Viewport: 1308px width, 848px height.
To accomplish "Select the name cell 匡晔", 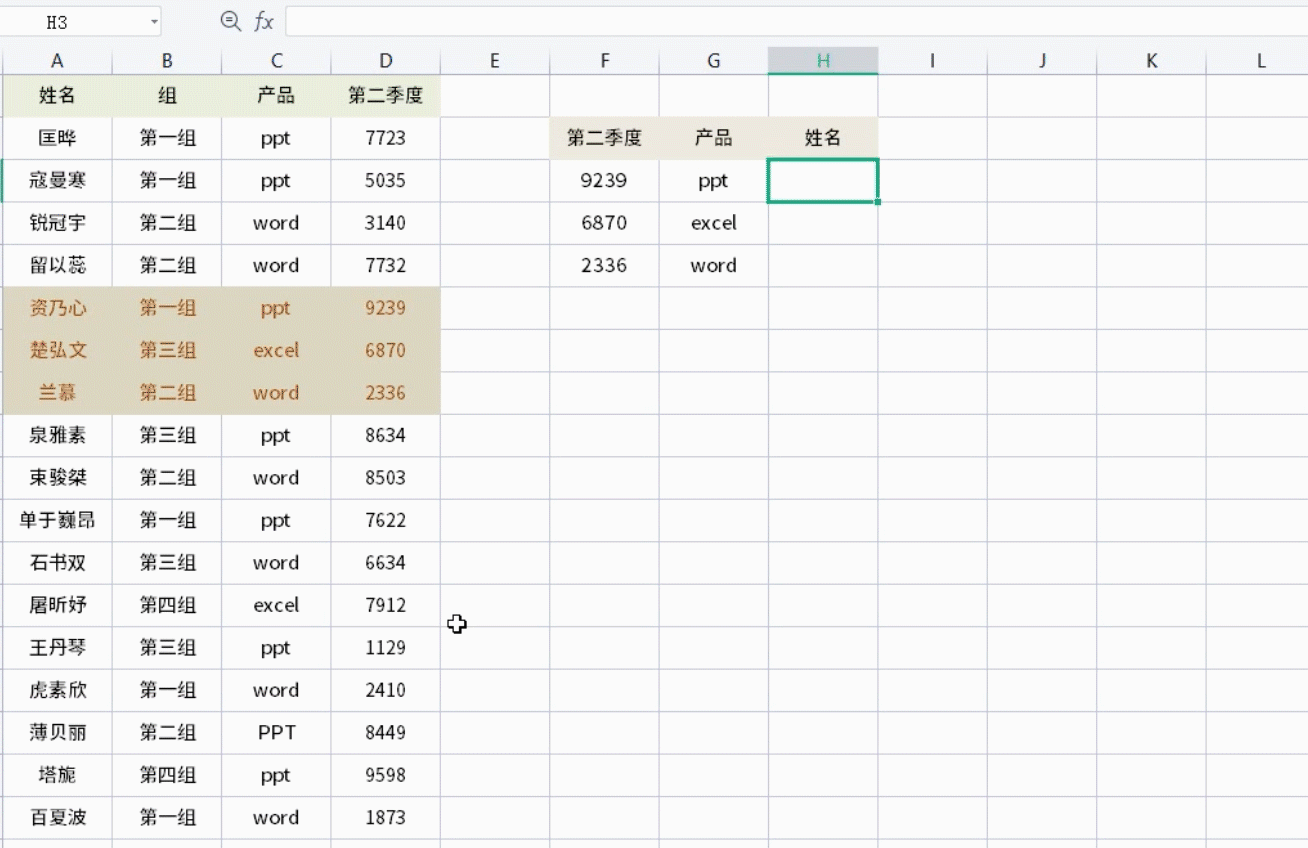I will click(57, 138).
